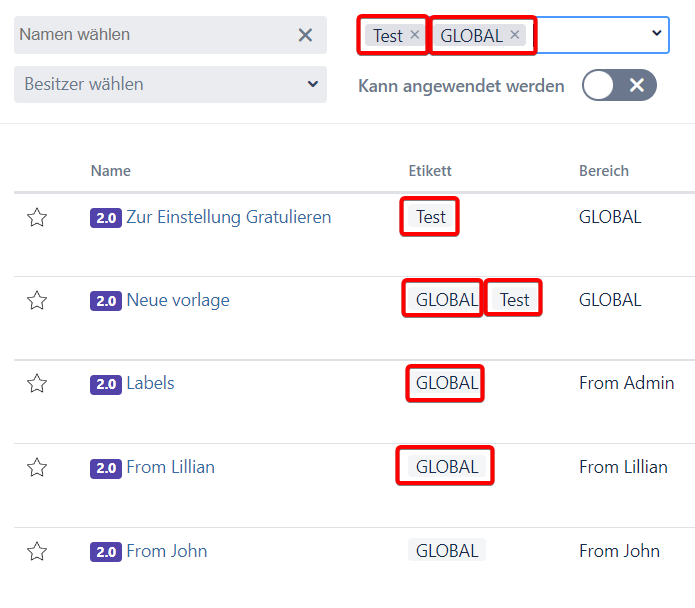Expand the label filter dropdown arrow

[x=656, y=34]
